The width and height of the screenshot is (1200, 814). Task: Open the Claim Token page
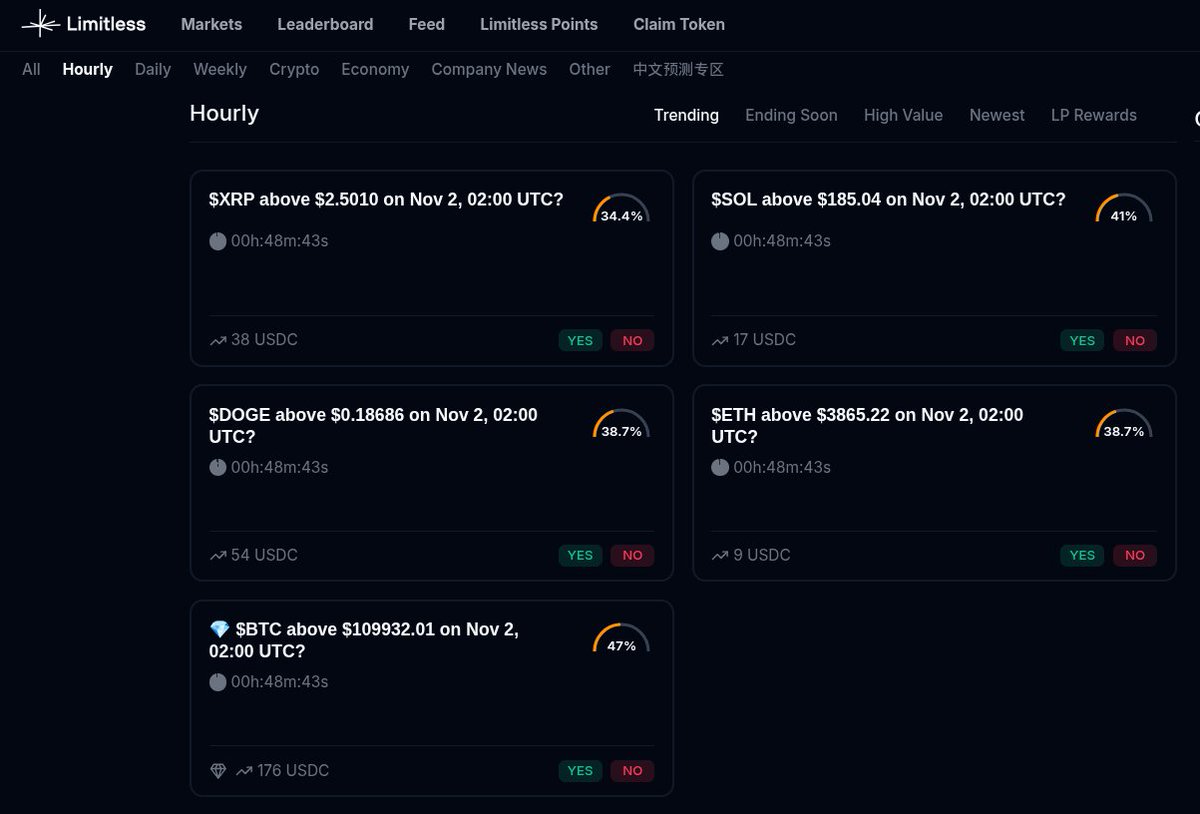click(679, 24)
